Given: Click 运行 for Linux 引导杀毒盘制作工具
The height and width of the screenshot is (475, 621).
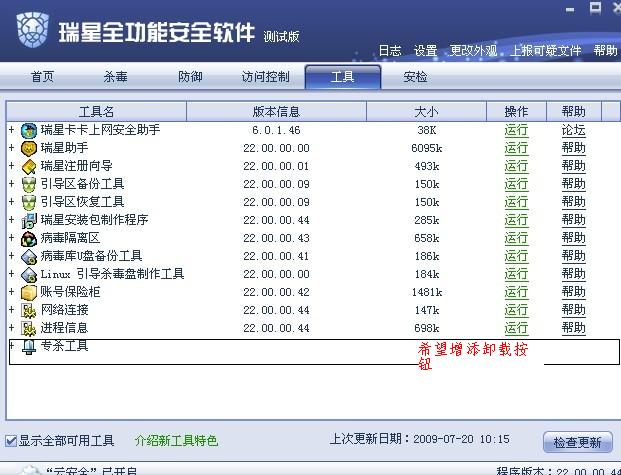Looking at the screenshot, I should tap(516, 274).
